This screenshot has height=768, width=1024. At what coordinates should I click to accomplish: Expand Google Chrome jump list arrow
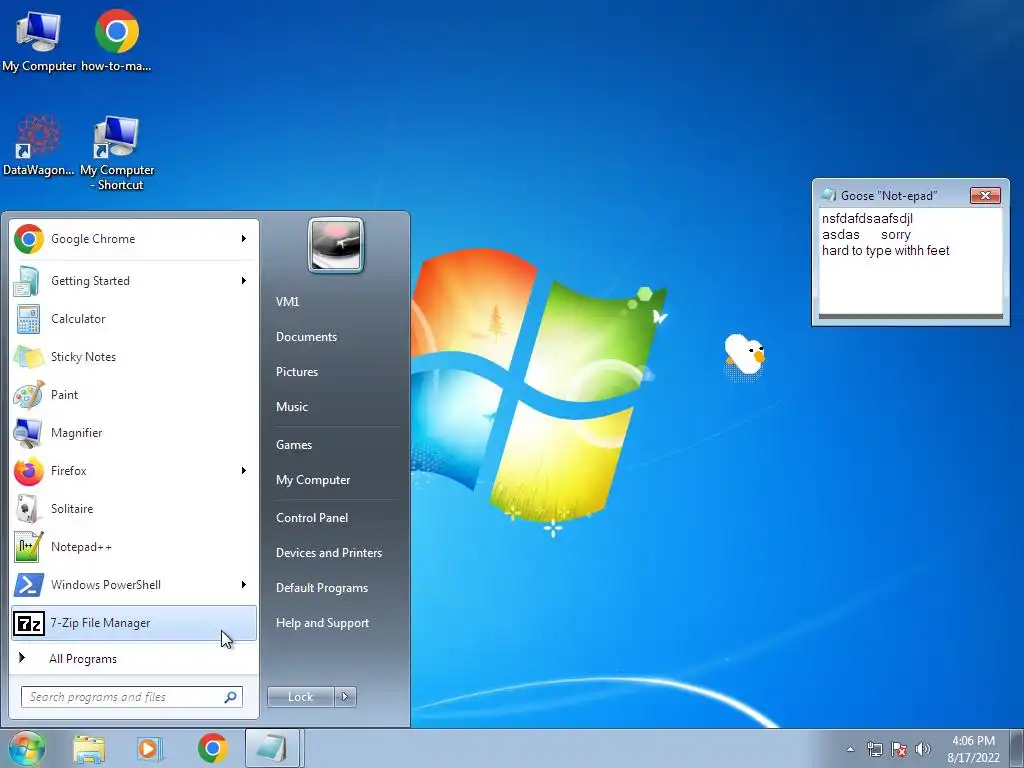pos(244,239)
